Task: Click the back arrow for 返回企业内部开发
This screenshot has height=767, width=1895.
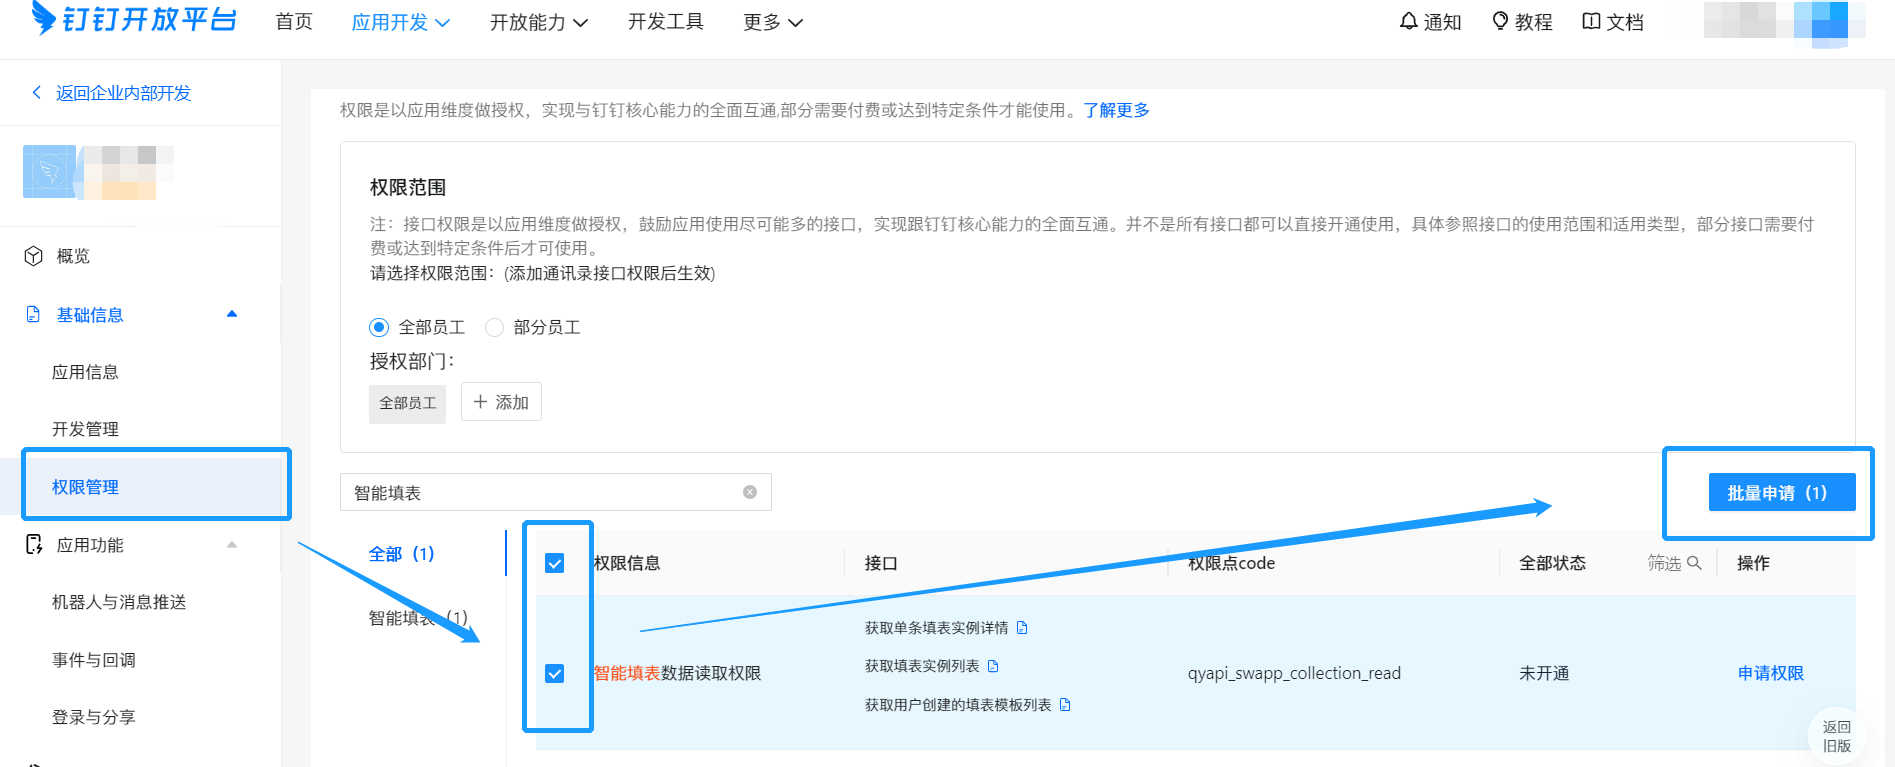Action: click(37, 92)
